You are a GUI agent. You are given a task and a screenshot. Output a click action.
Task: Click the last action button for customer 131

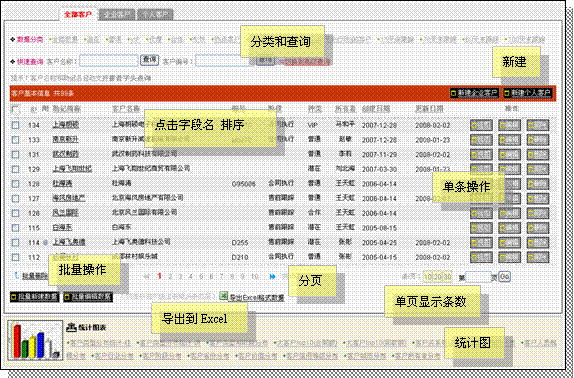538,154
